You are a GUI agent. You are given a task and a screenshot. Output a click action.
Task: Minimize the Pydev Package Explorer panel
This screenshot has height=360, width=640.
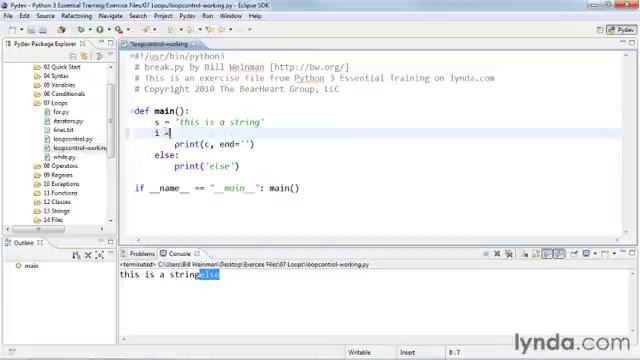coord(101,42)
